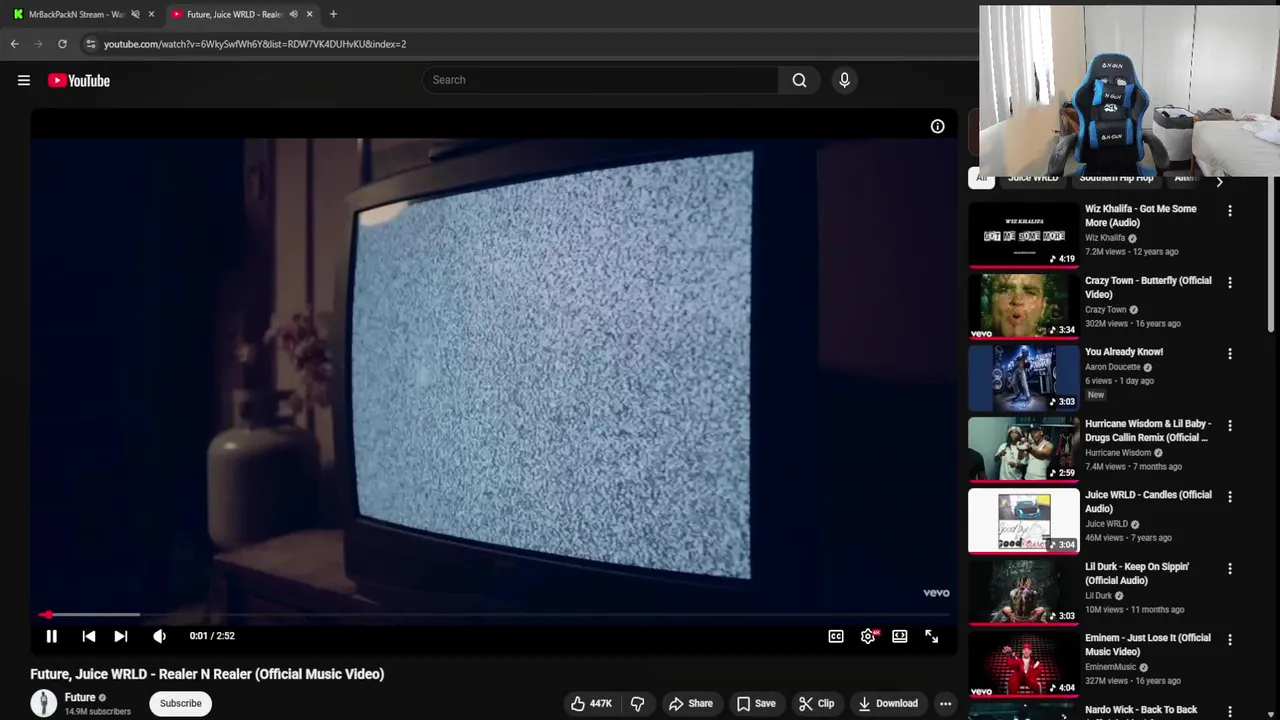The image size is (1280, 720).
Task: Go to YouTube home via logo
Action: pos(79,81)
